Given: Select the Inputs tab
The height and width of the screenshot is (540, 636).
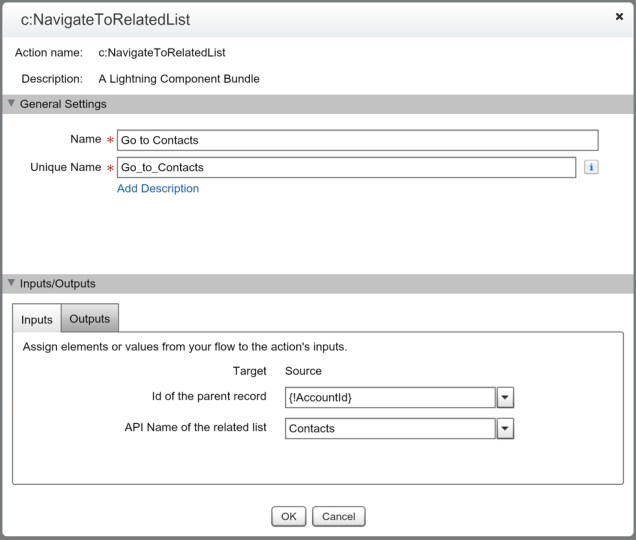Looking at the screenshot, I should click(37, 320).
